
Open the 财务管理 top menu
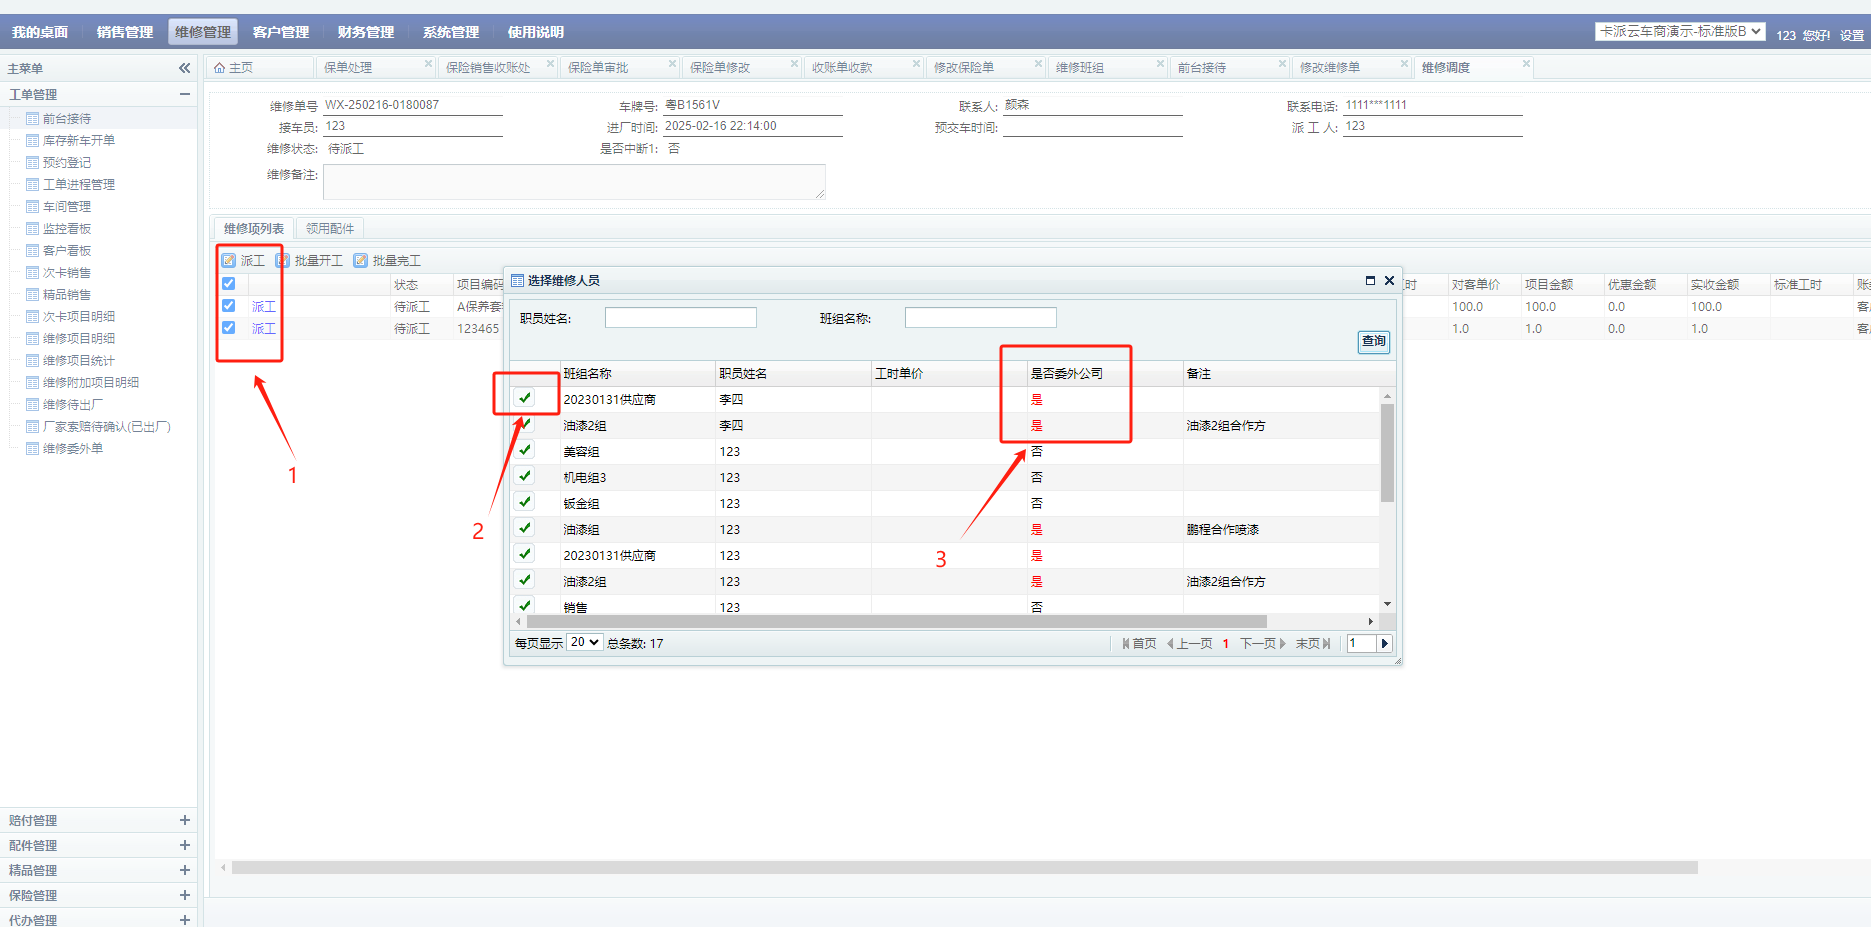point(366,32)
